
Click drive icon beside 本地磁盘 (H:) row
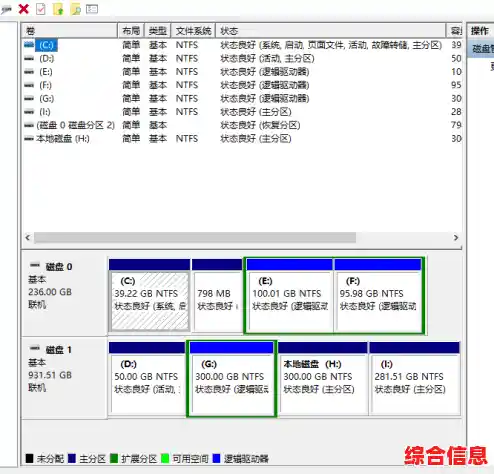tap(29, 139)
